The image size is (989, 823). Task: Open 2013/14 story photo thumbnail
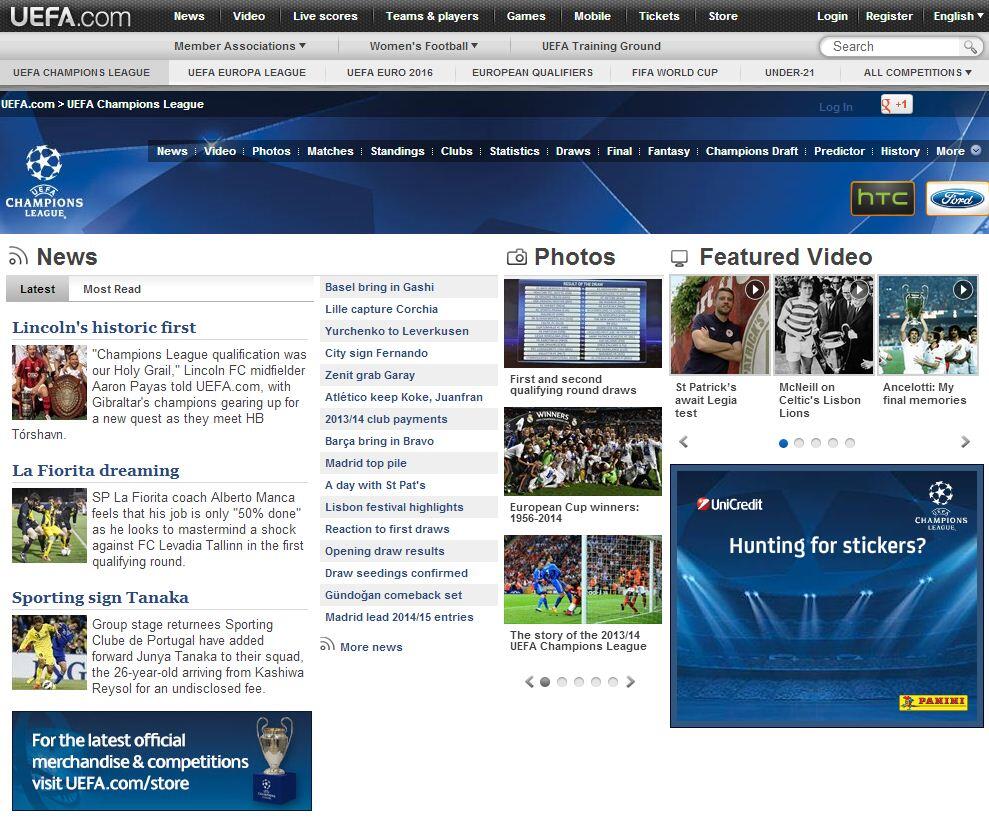(x=583, y=580)
